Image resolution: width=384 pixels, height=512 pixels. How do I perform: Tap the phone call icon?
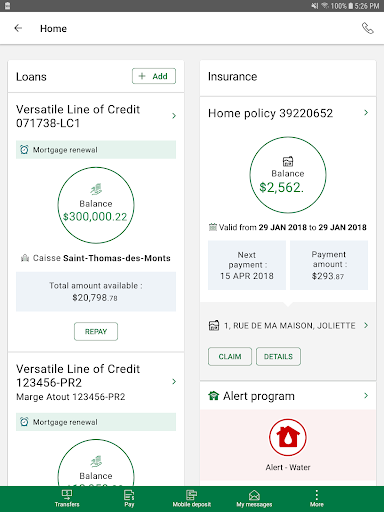[x=368, y=28]
